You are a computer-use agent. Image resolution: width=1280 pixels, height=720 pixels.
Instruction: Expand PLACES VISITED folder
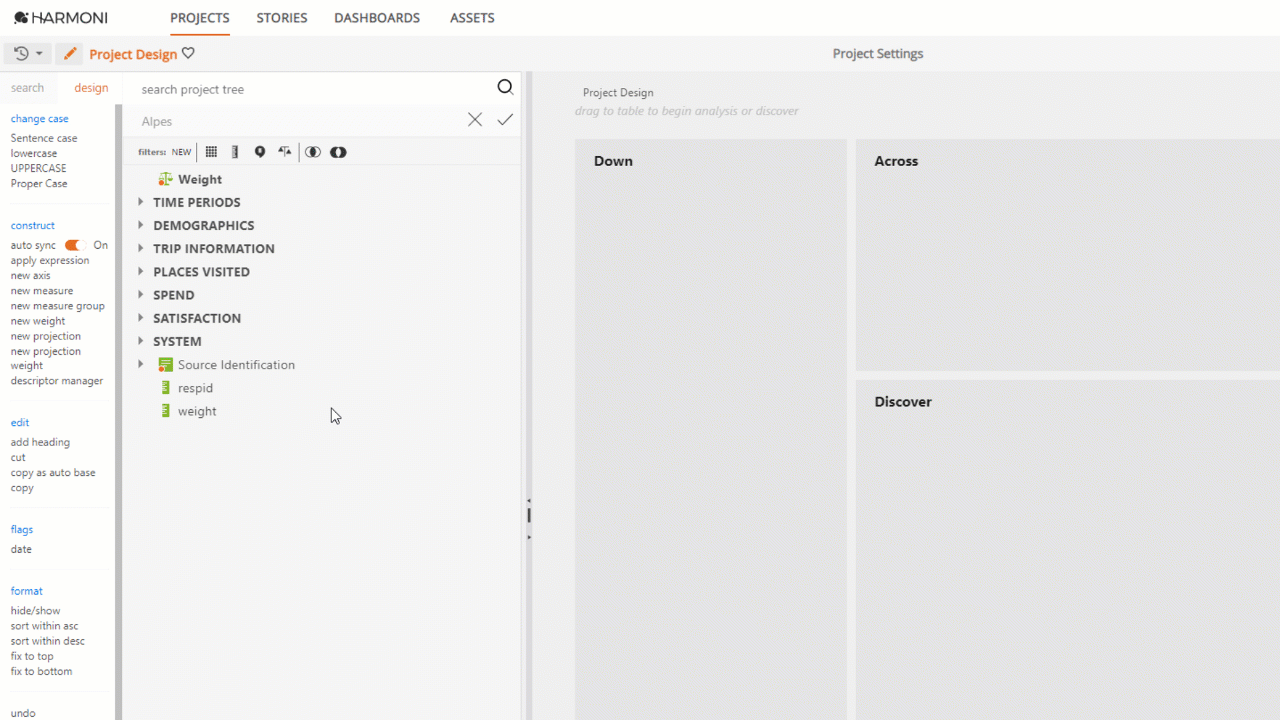(141, 271)
